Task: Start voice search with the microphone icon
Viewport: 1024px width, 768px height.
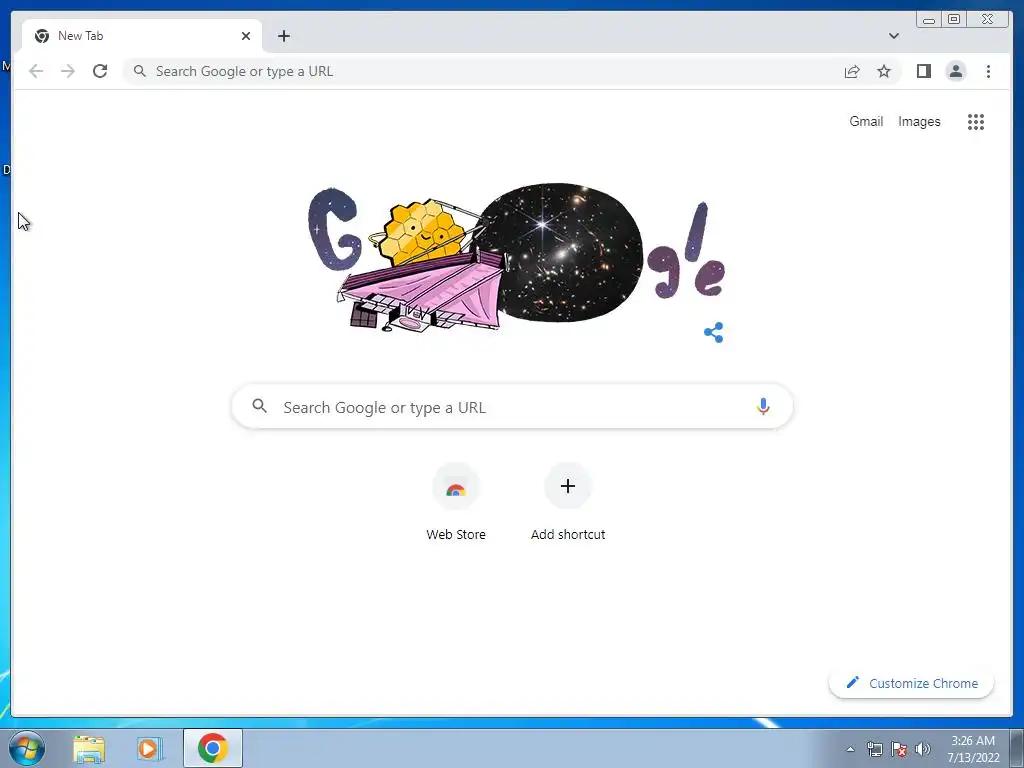Action: (763, 406)
